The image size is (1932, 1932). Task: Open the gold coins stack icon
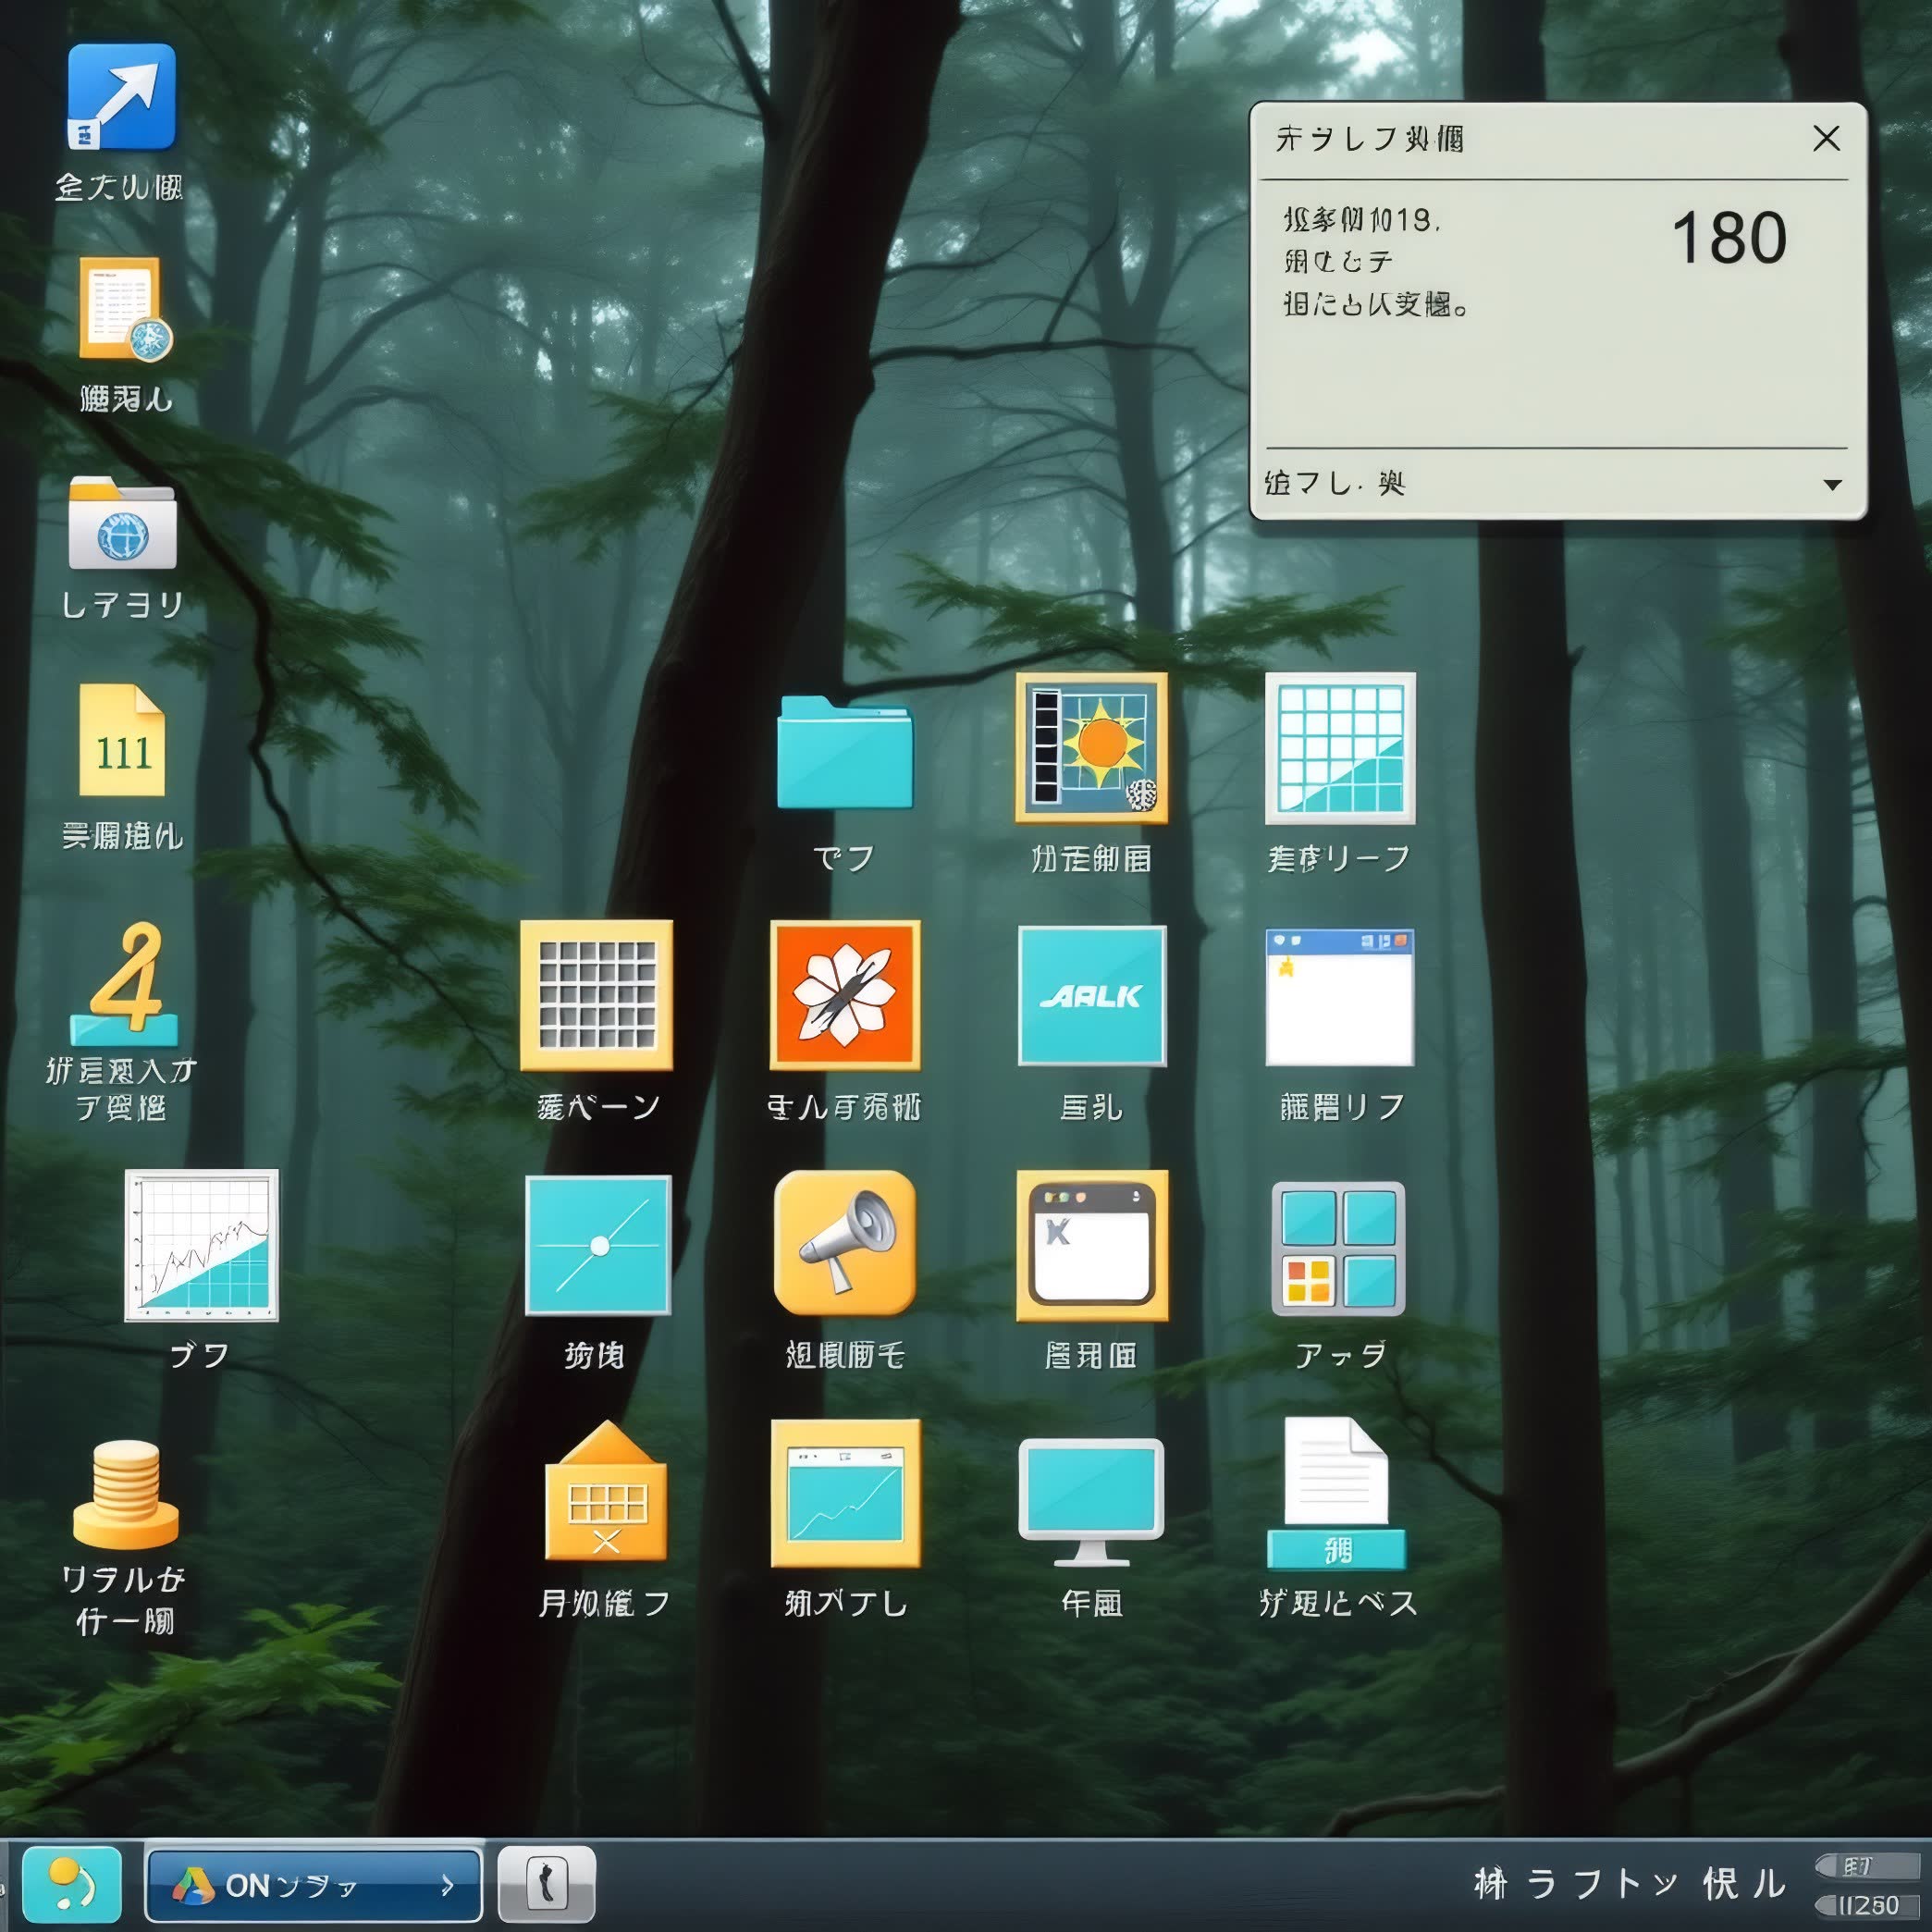pyautogui.click(x=125, y=1493)
